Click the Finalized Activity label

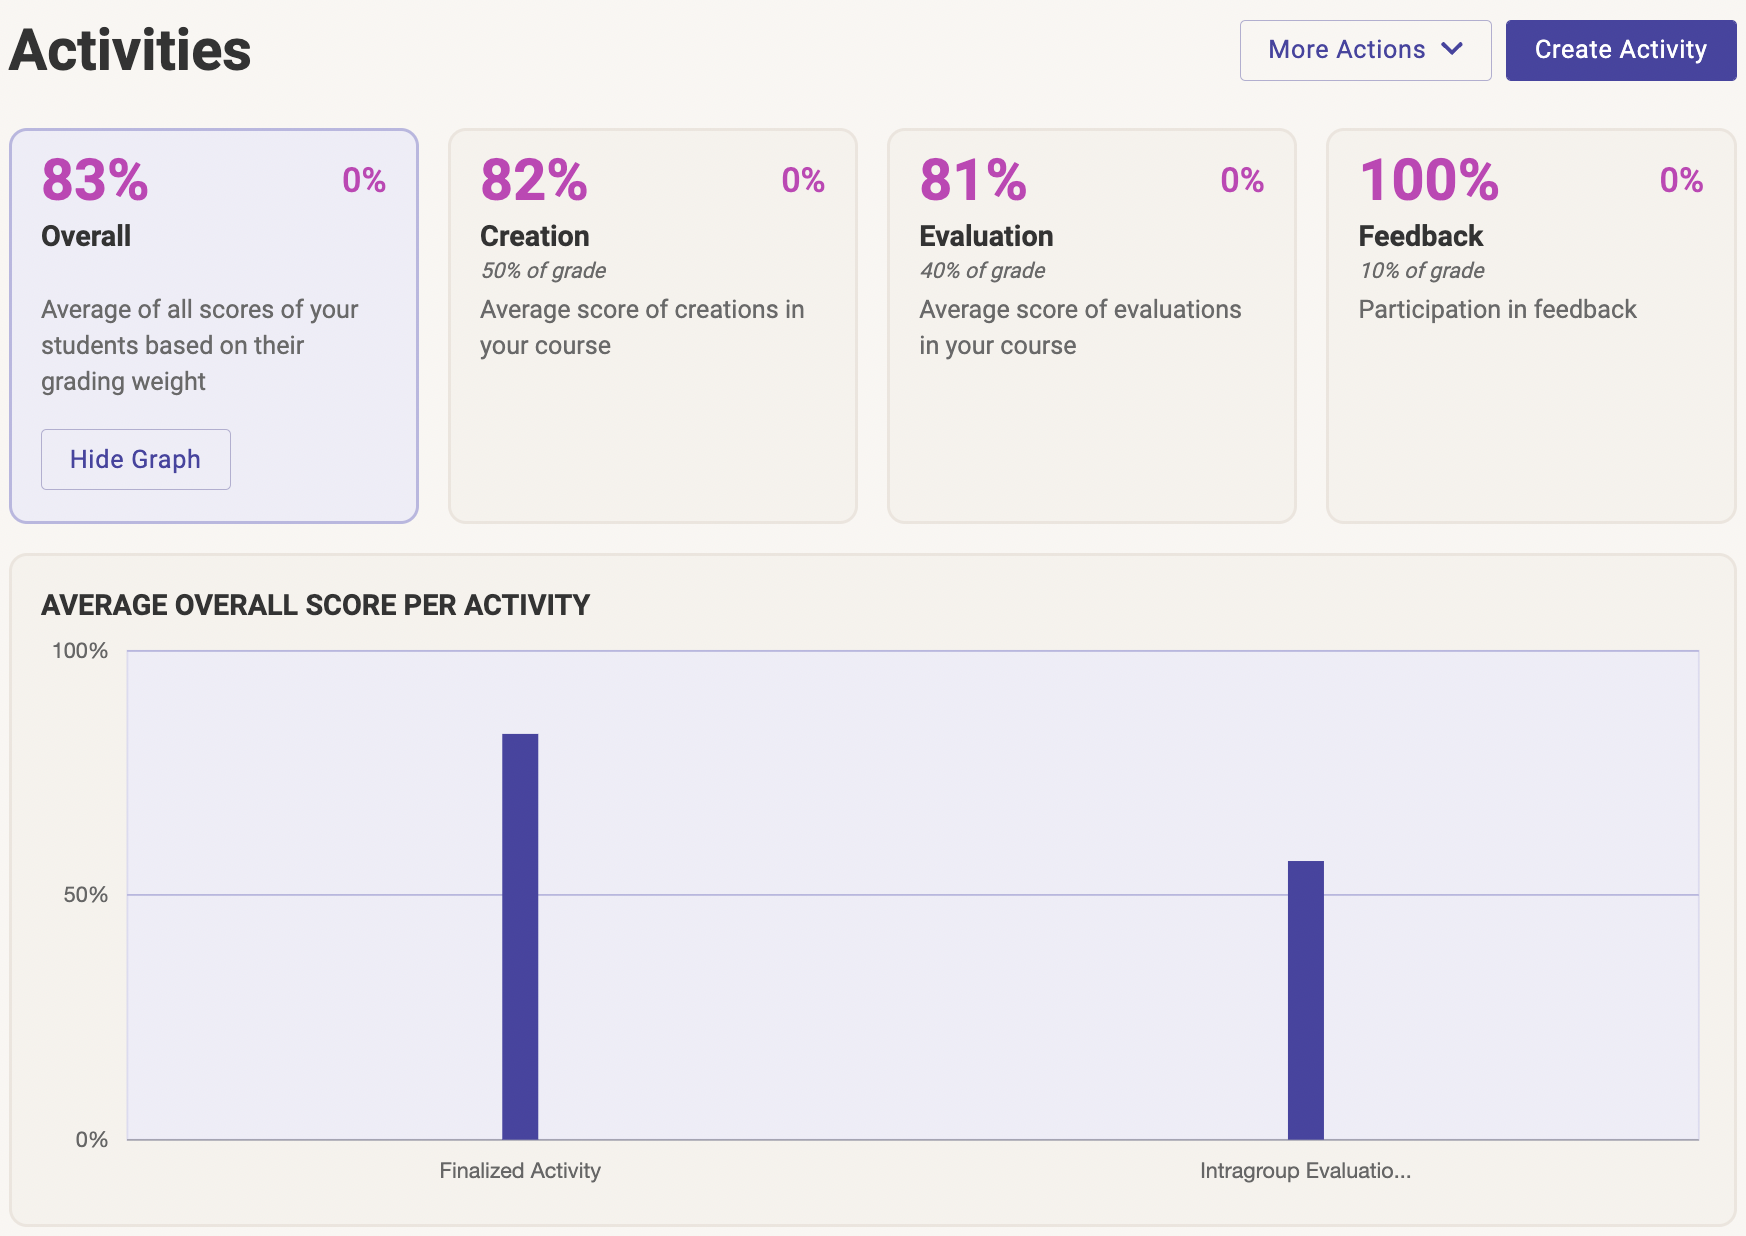click(x=519, y=1170)
